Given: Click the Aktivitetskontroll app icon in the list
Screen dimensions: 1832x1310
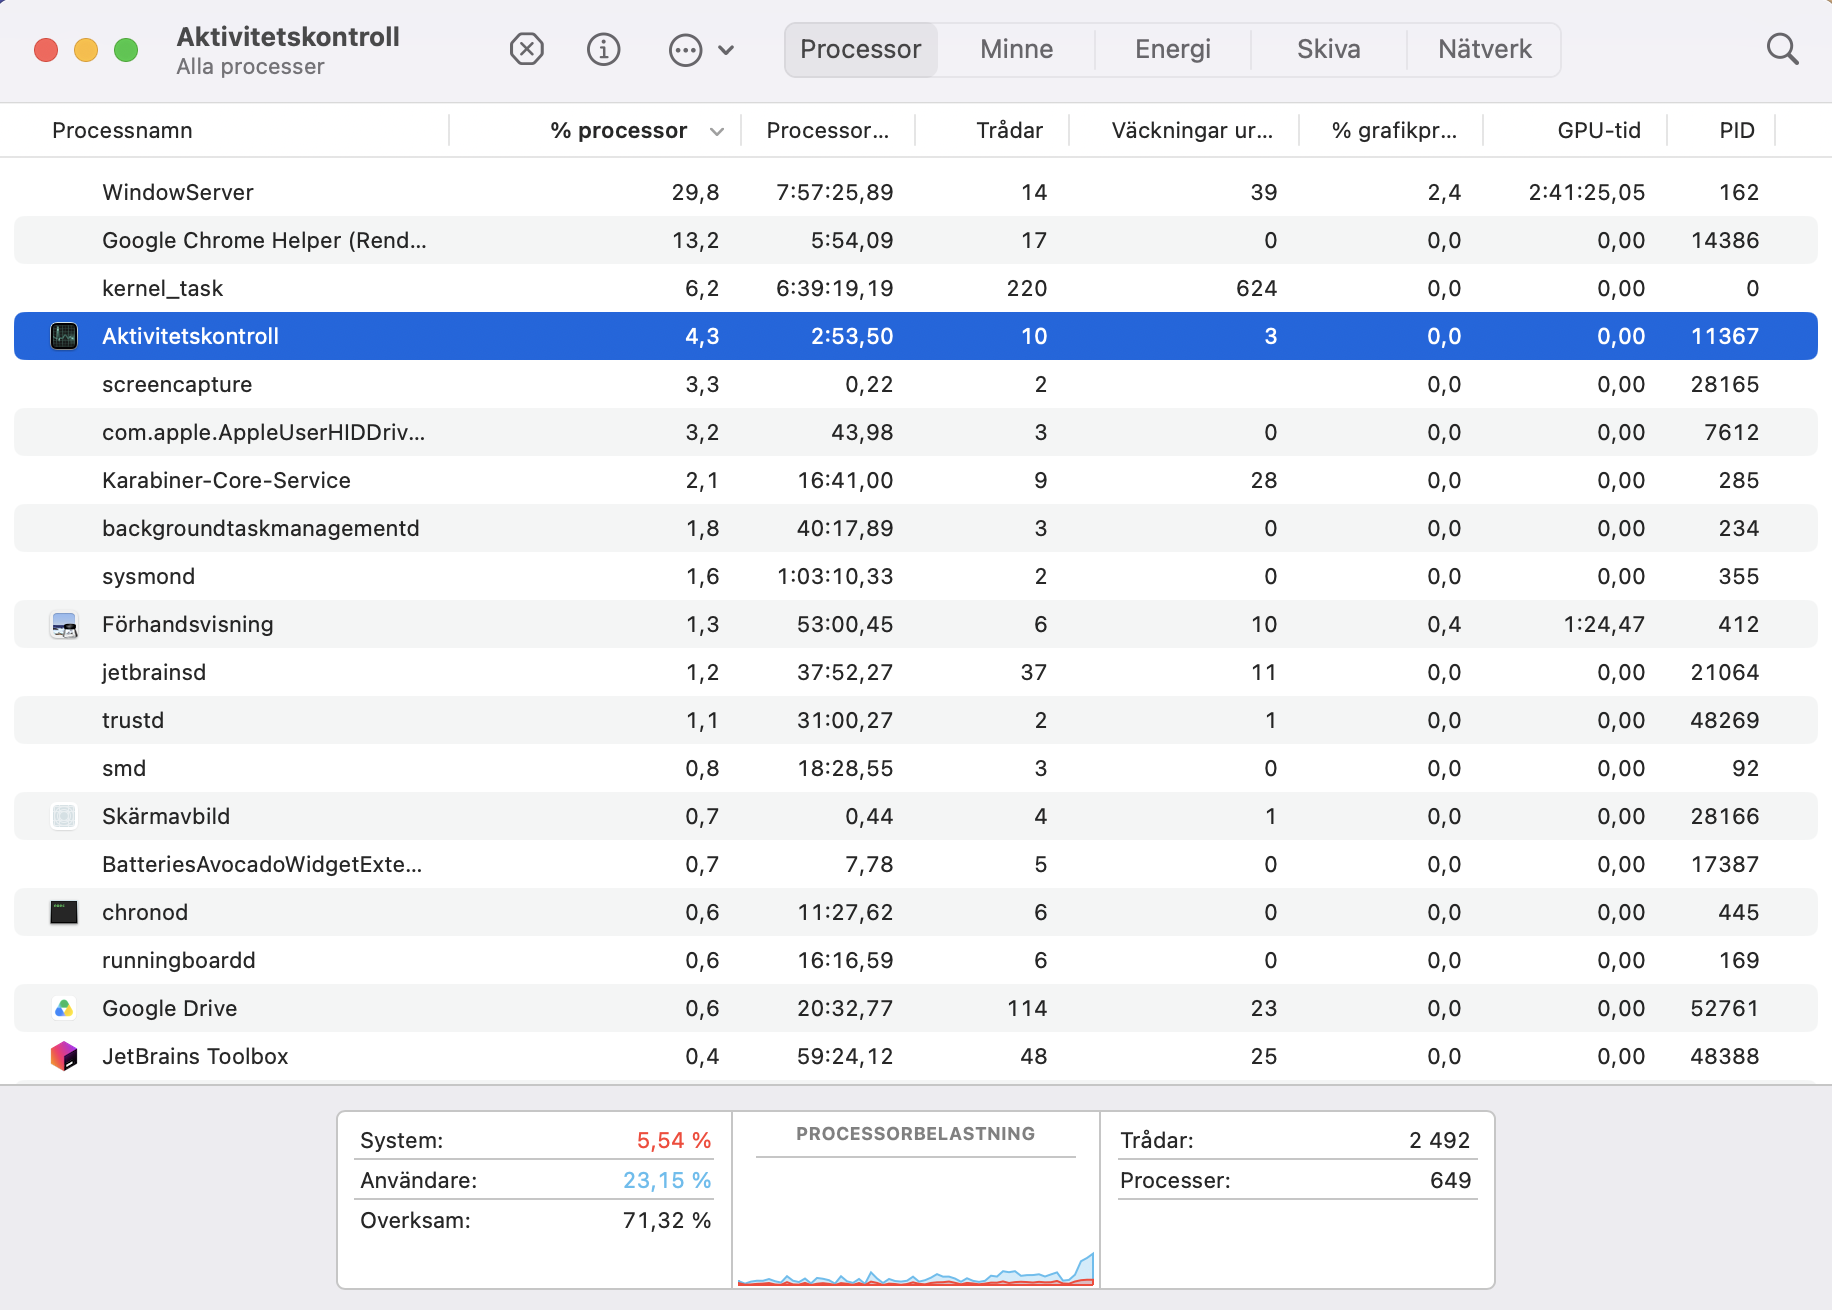Looking at the screenshot, I should coord(64,336).
